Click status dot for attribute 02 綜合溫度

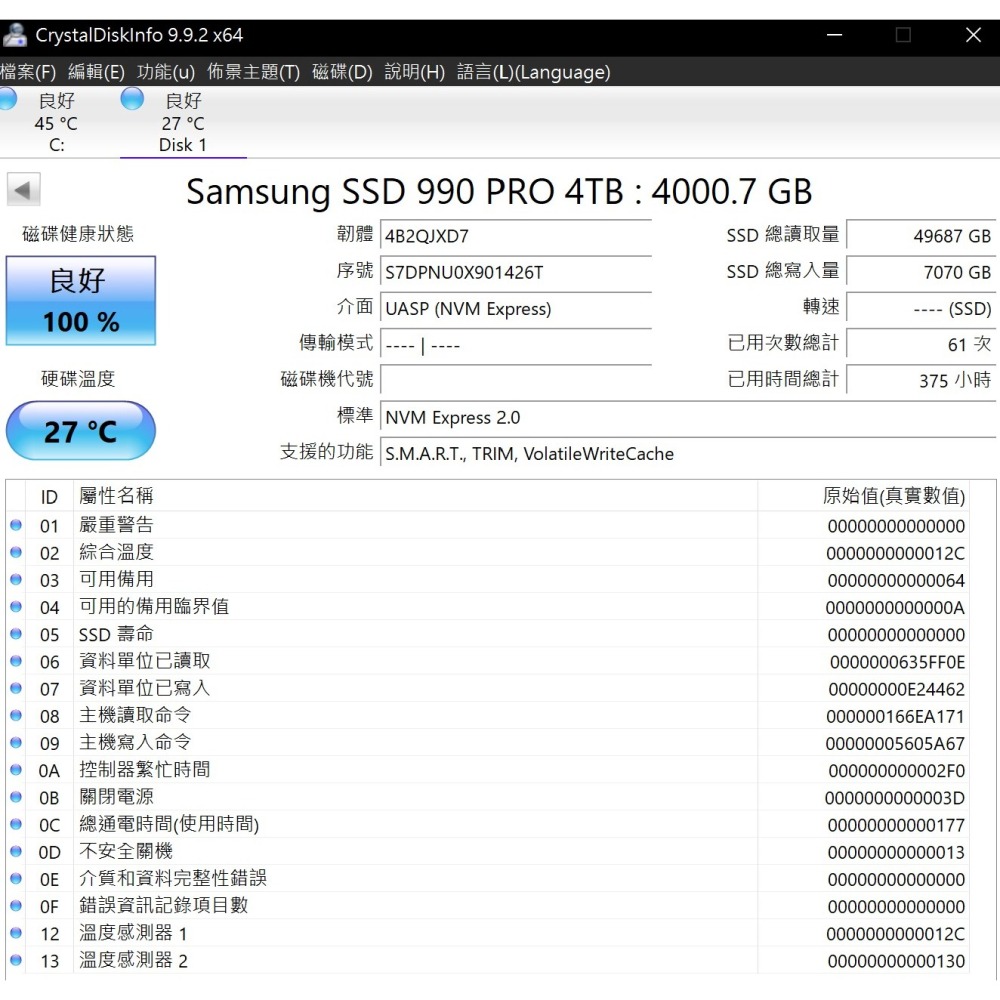(x=16, y=552)
